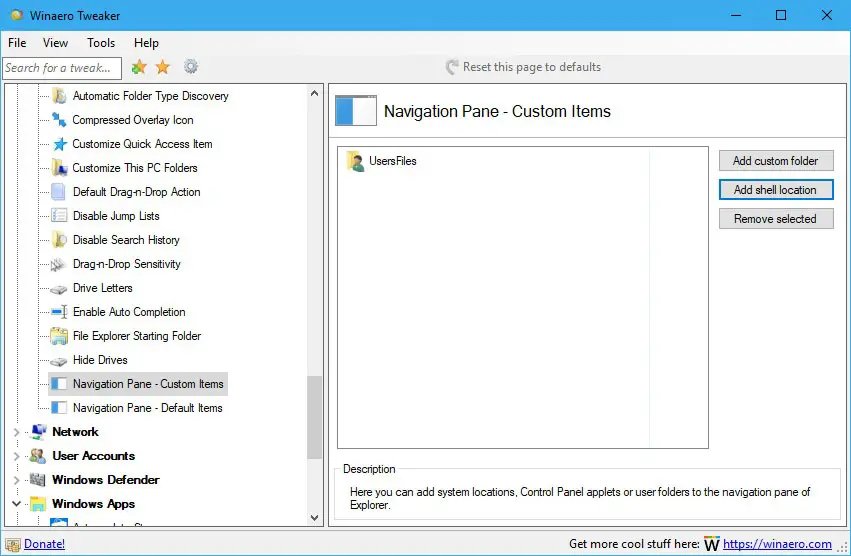Click the Drive Letters drive icon
This screenshot has height=556, width=851.
tap(59, 289)
